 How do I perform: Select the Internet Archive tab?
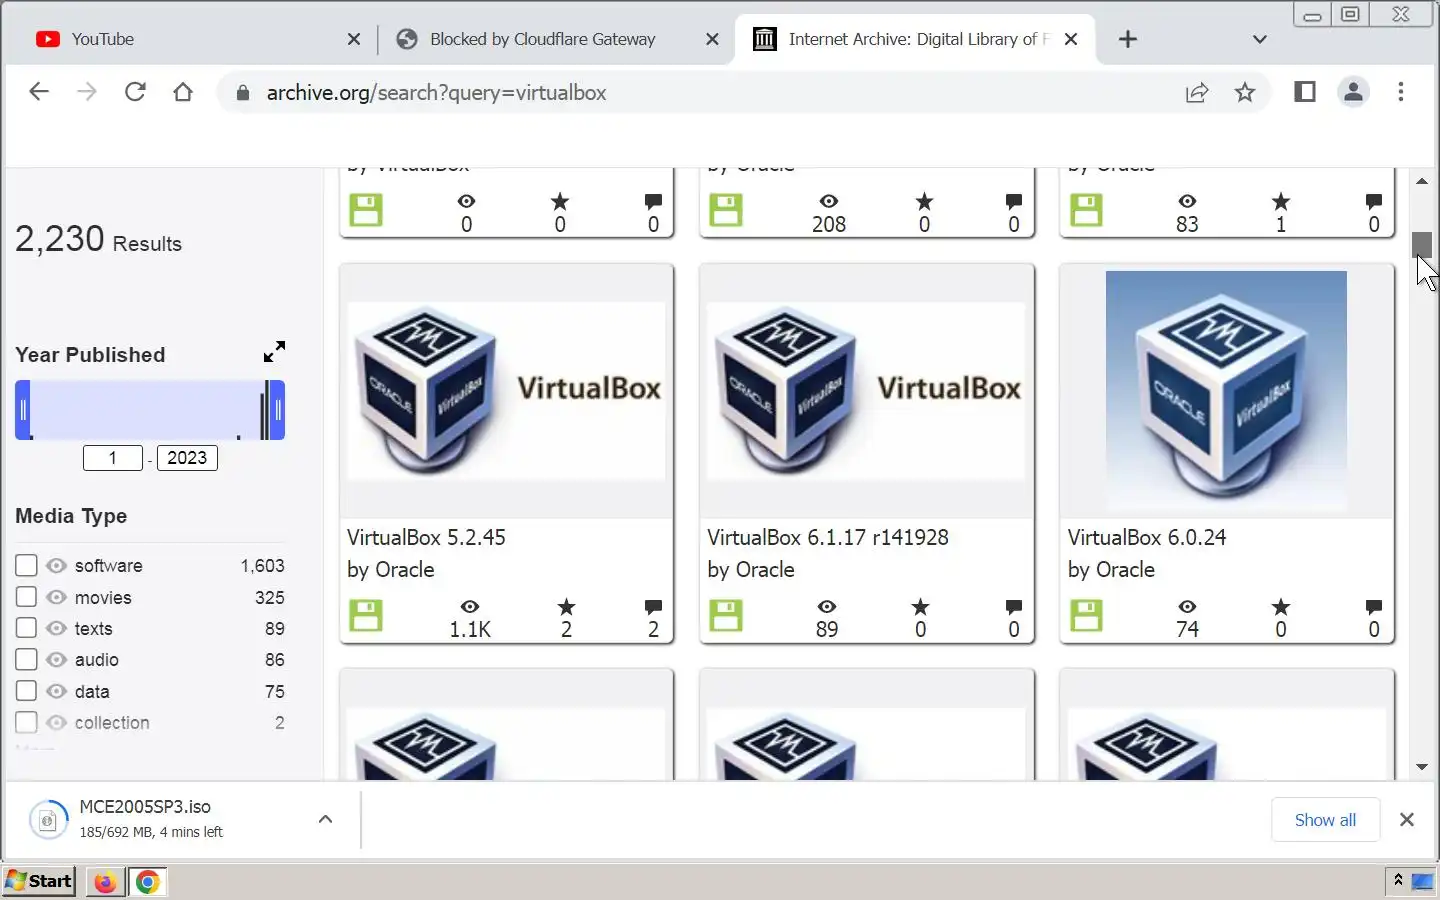[915, 39]
